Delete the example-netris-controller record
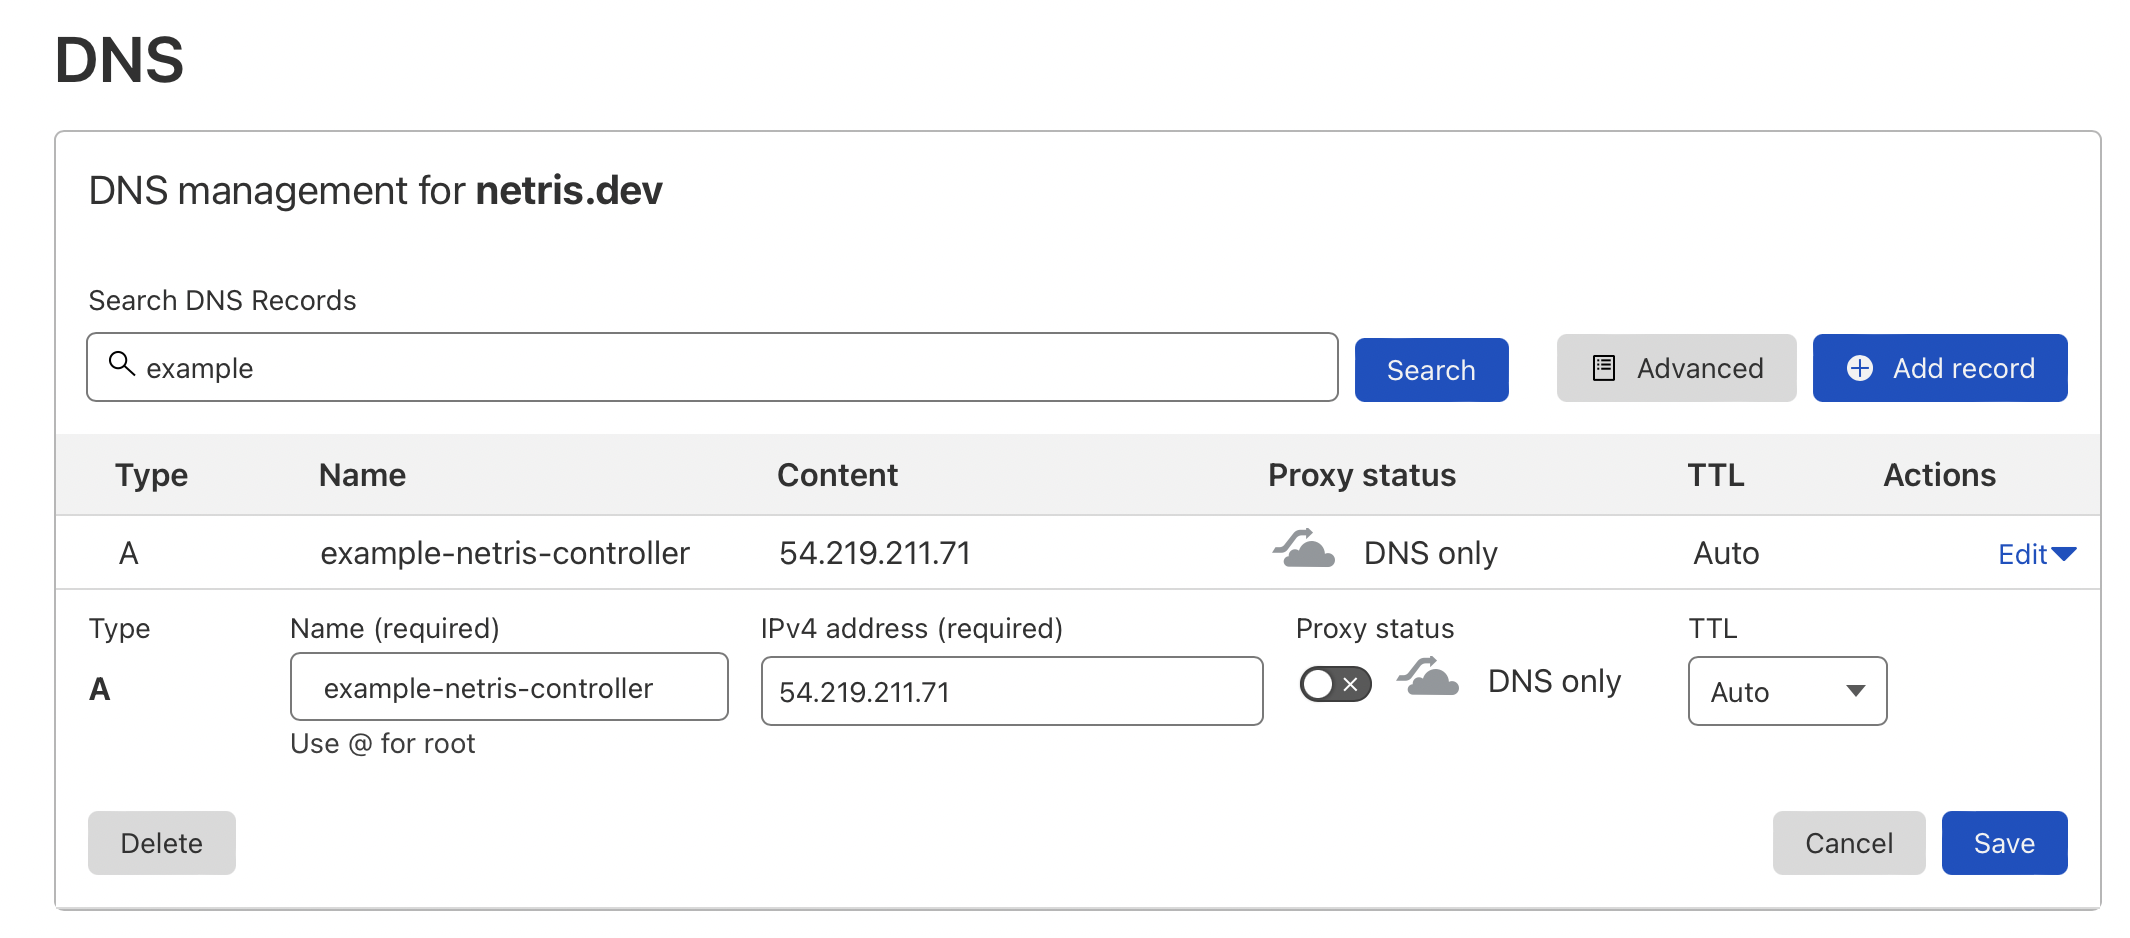This screenshot has width=2130, height=938. pos(162,842)
